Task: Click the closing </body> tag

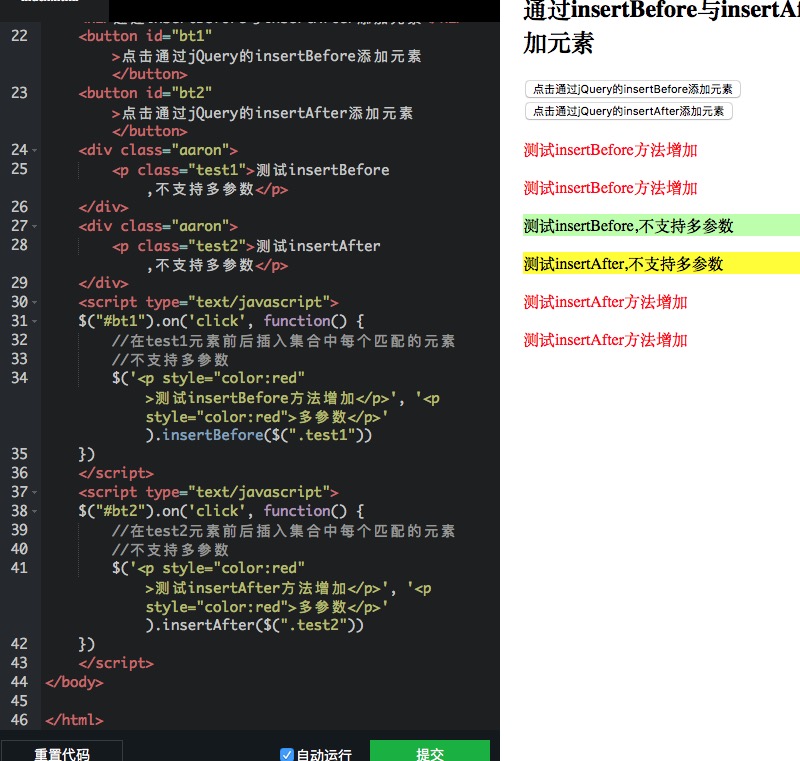Action: point(74,682)
